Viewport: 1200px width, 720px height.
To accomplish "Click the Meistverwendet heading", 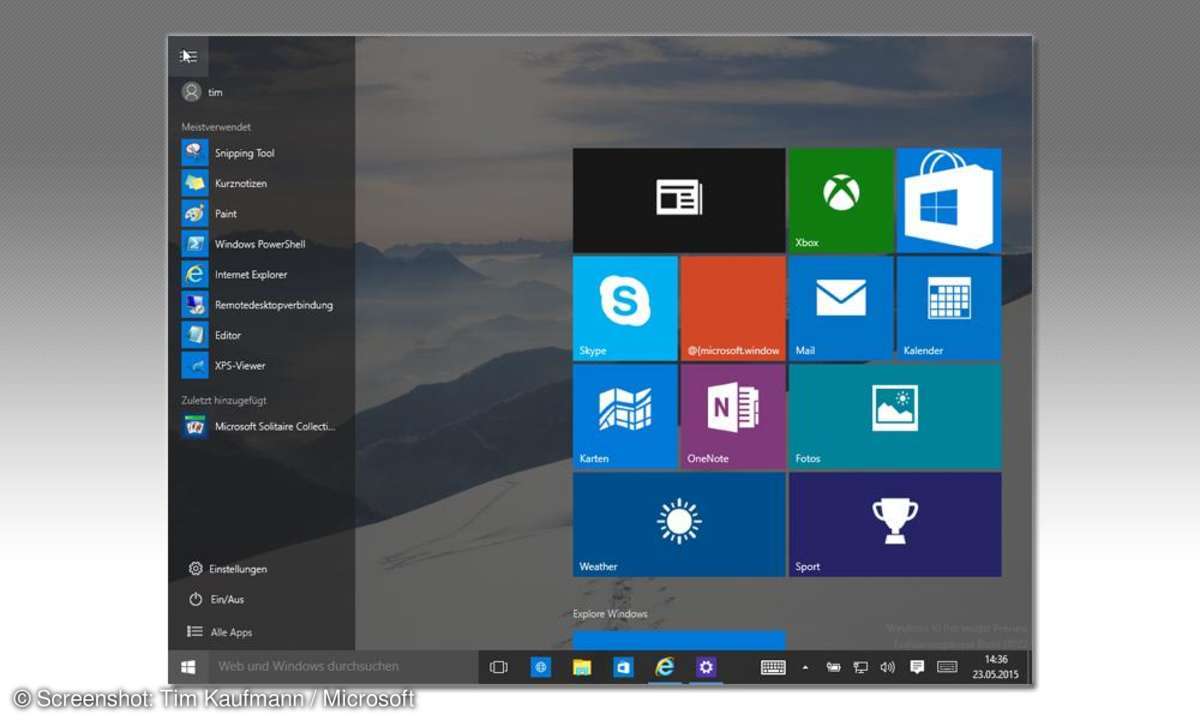I will pos(216,127).
